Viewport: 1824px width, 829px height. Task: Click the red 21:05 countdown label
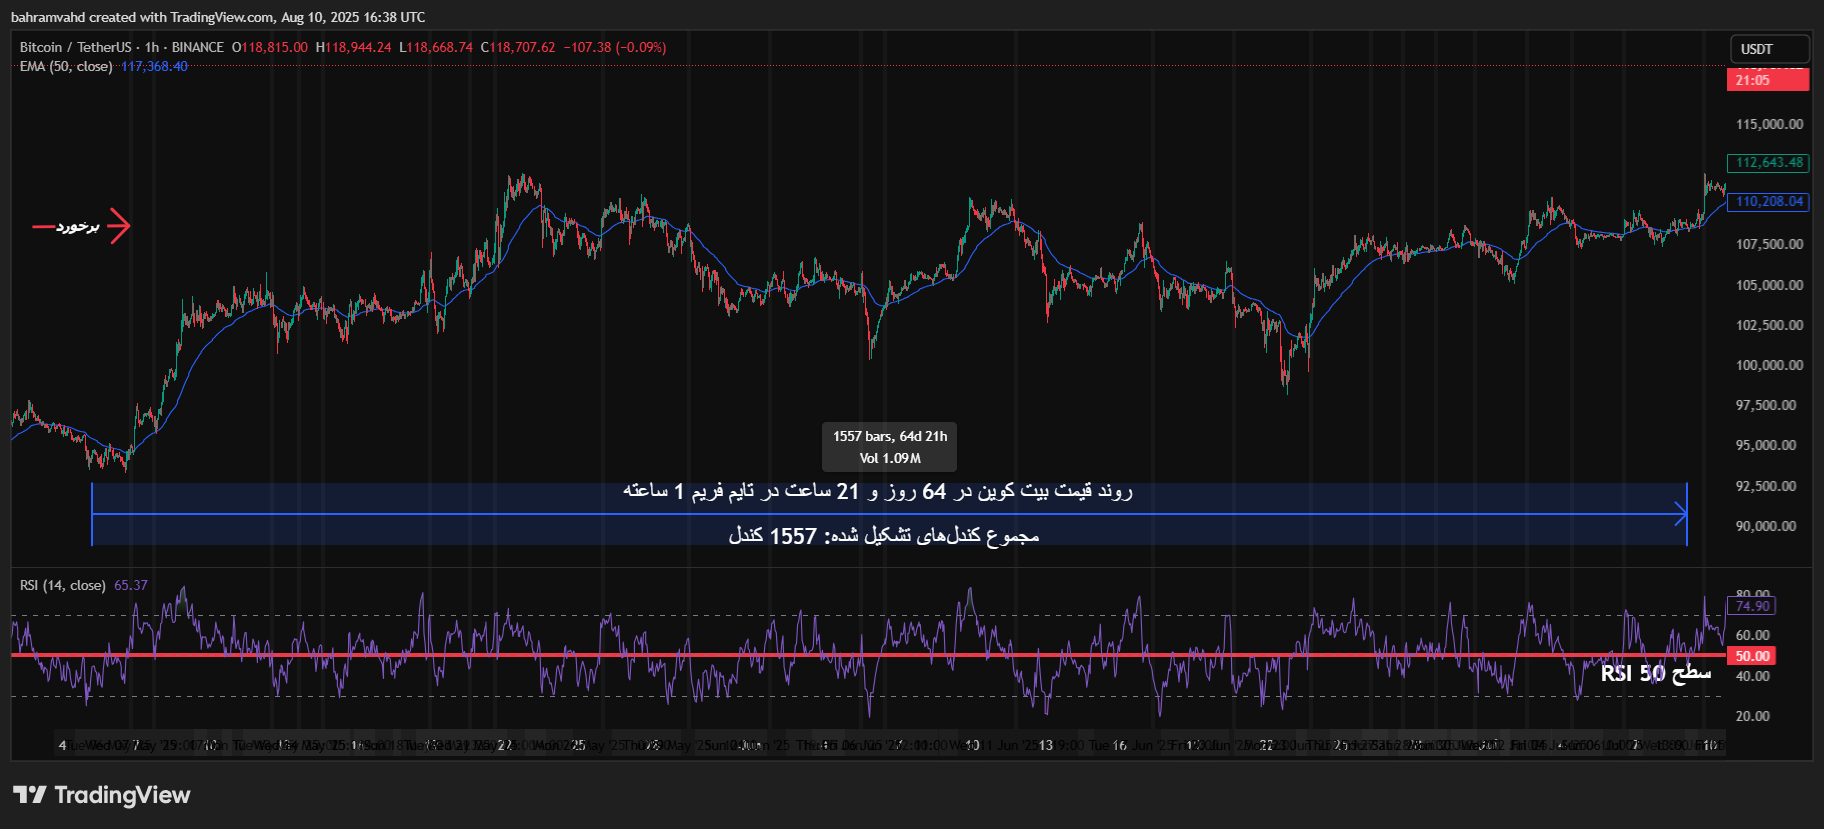(x=1766, y=80)
